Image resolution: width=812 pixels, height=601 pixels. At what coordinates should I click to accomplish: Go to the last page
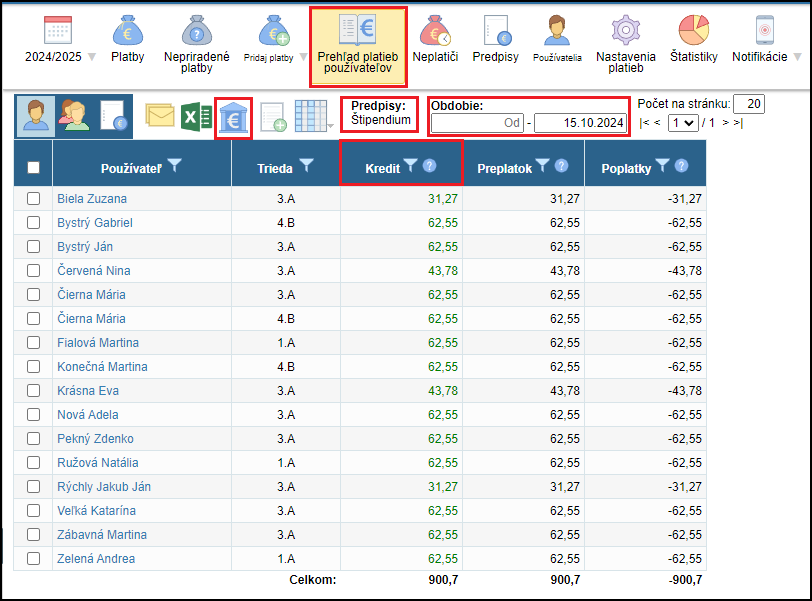[738, 123]
